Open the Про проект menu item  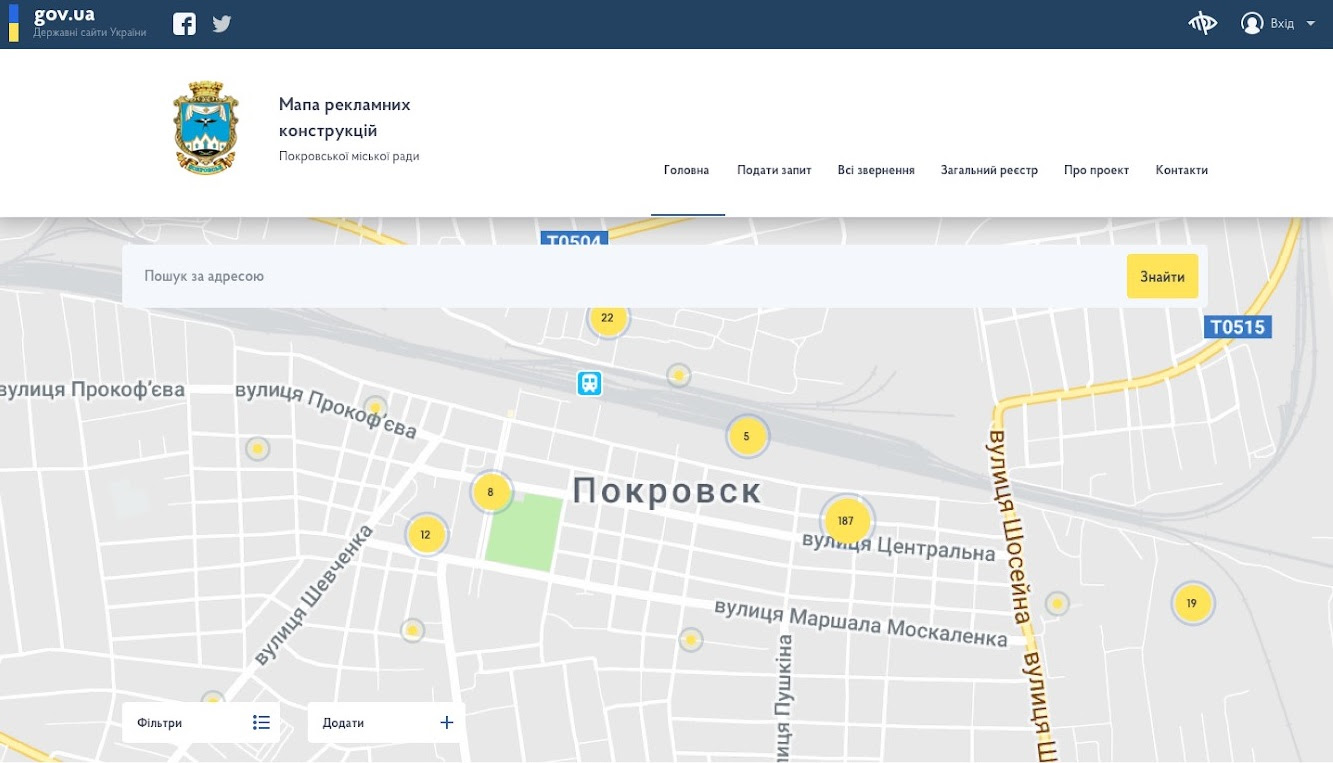pos(1096,170)
